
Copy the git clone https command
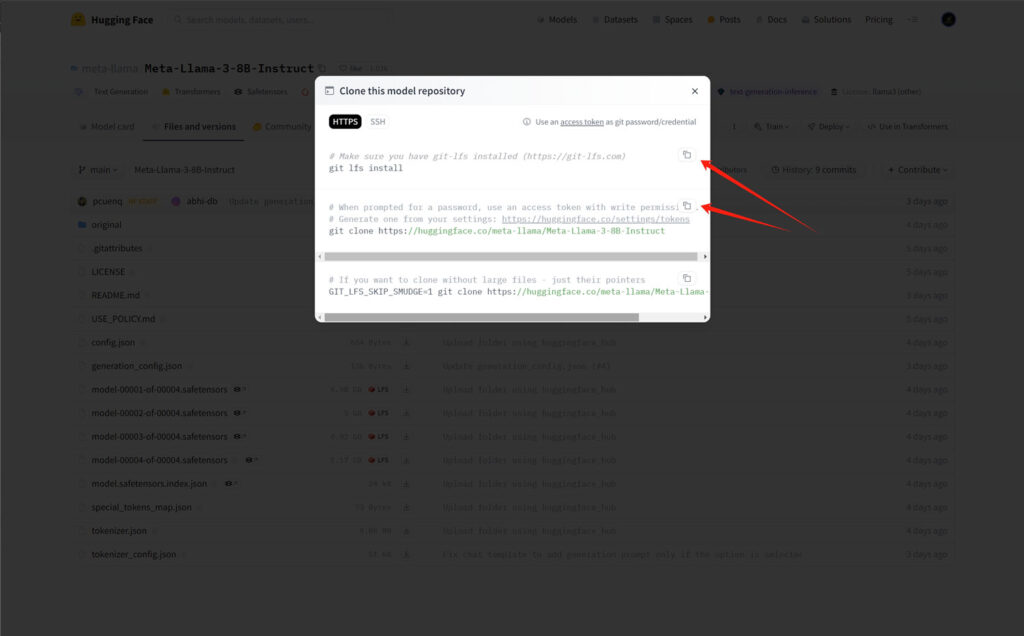tap(686, 206)
